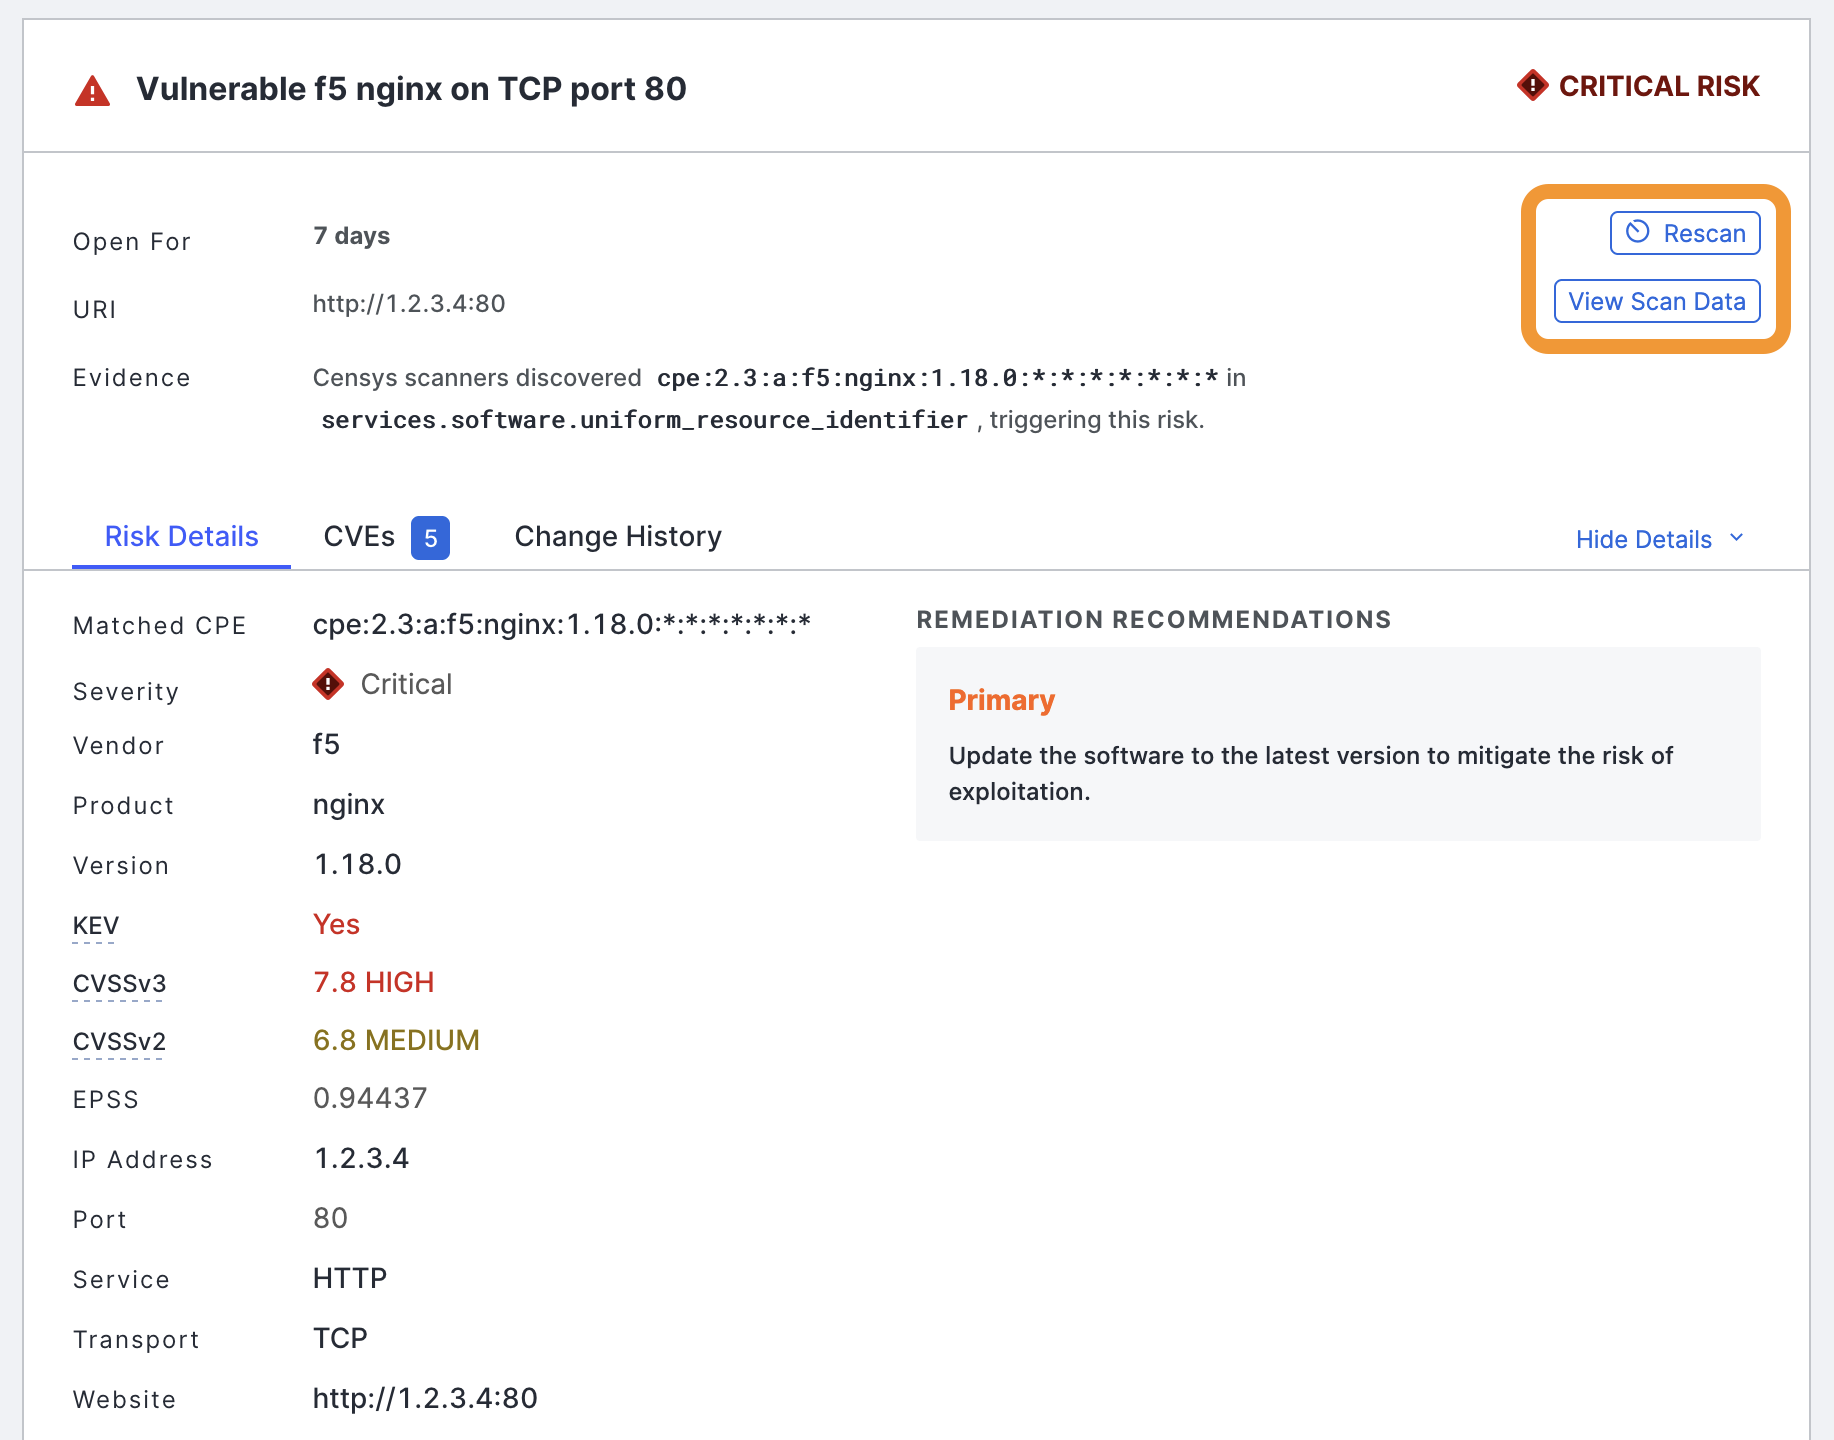Viewport: 1834px width, 1440px height.
Task: Click the Critical severity diamond icon
Action: click(x=328, y=684)
